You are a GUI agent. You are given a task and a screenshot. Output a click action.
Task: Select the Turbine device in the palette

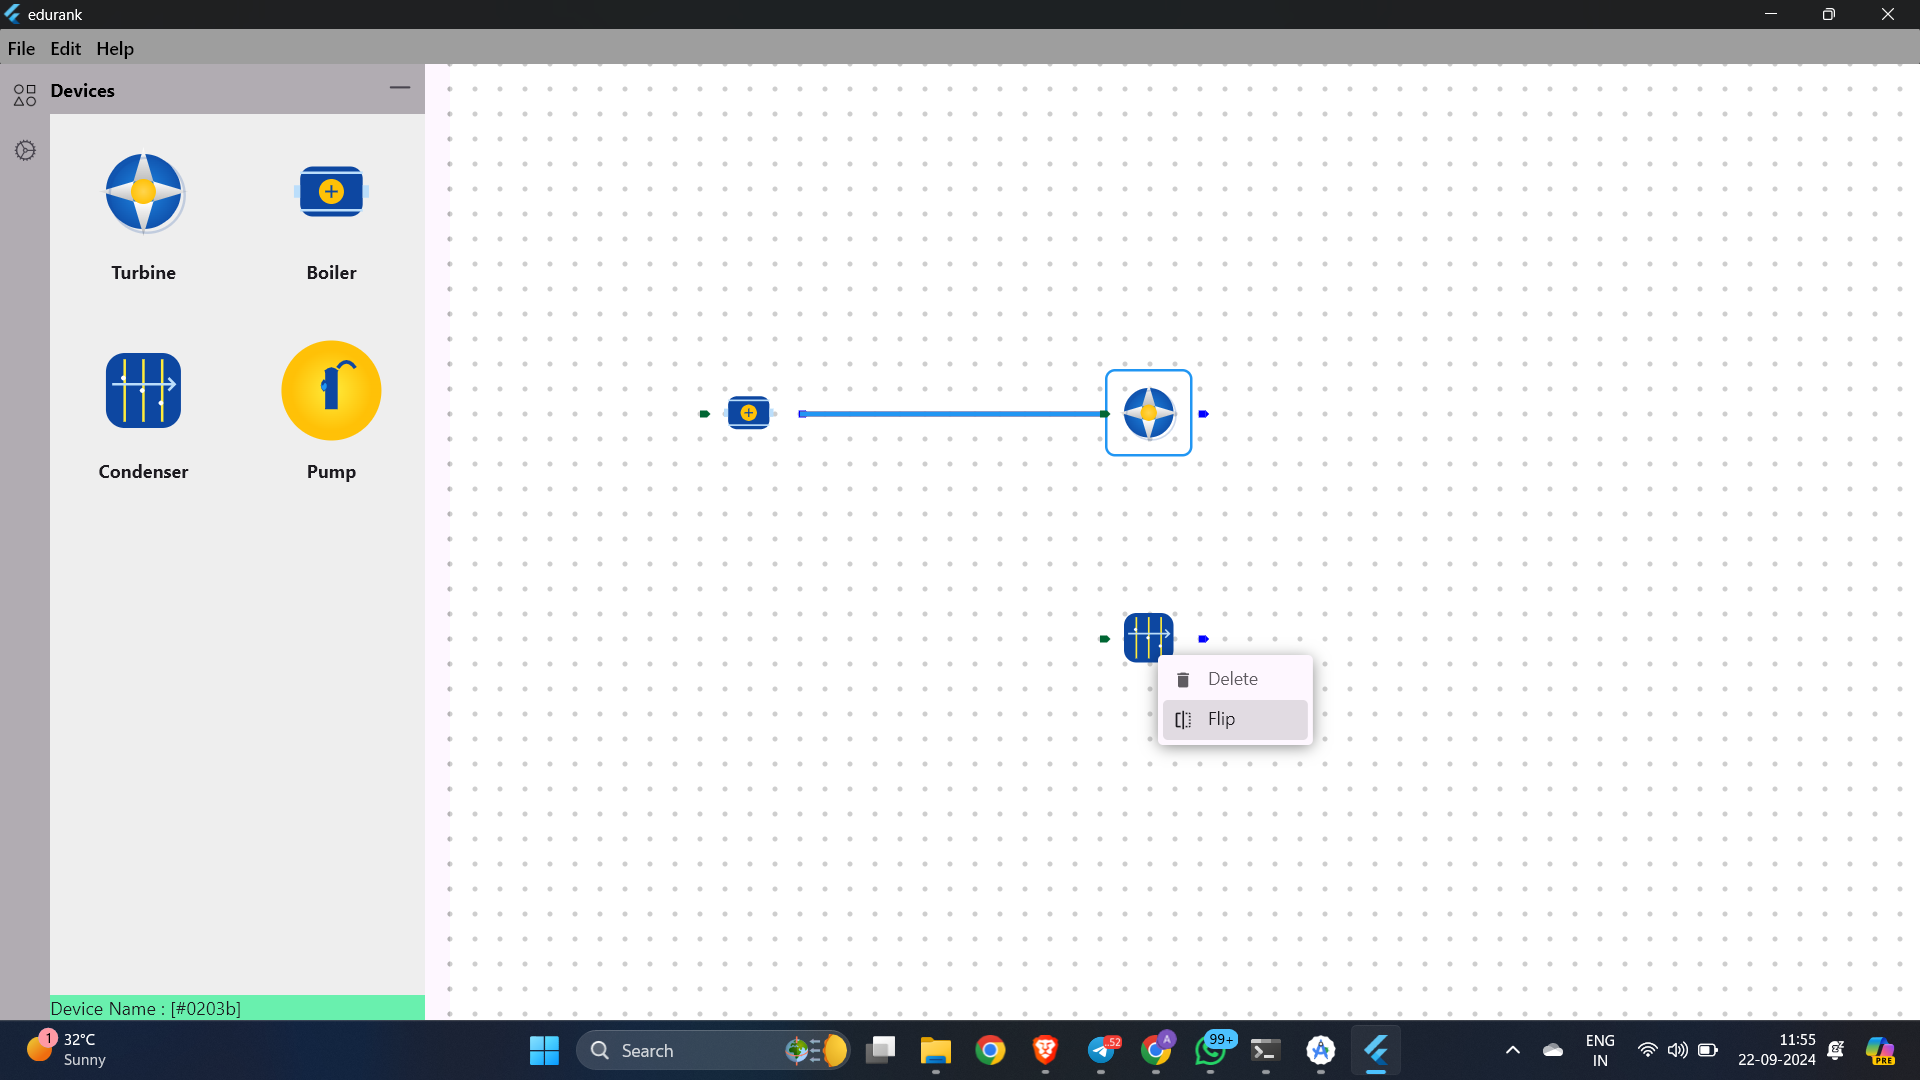tap(143, 193)
